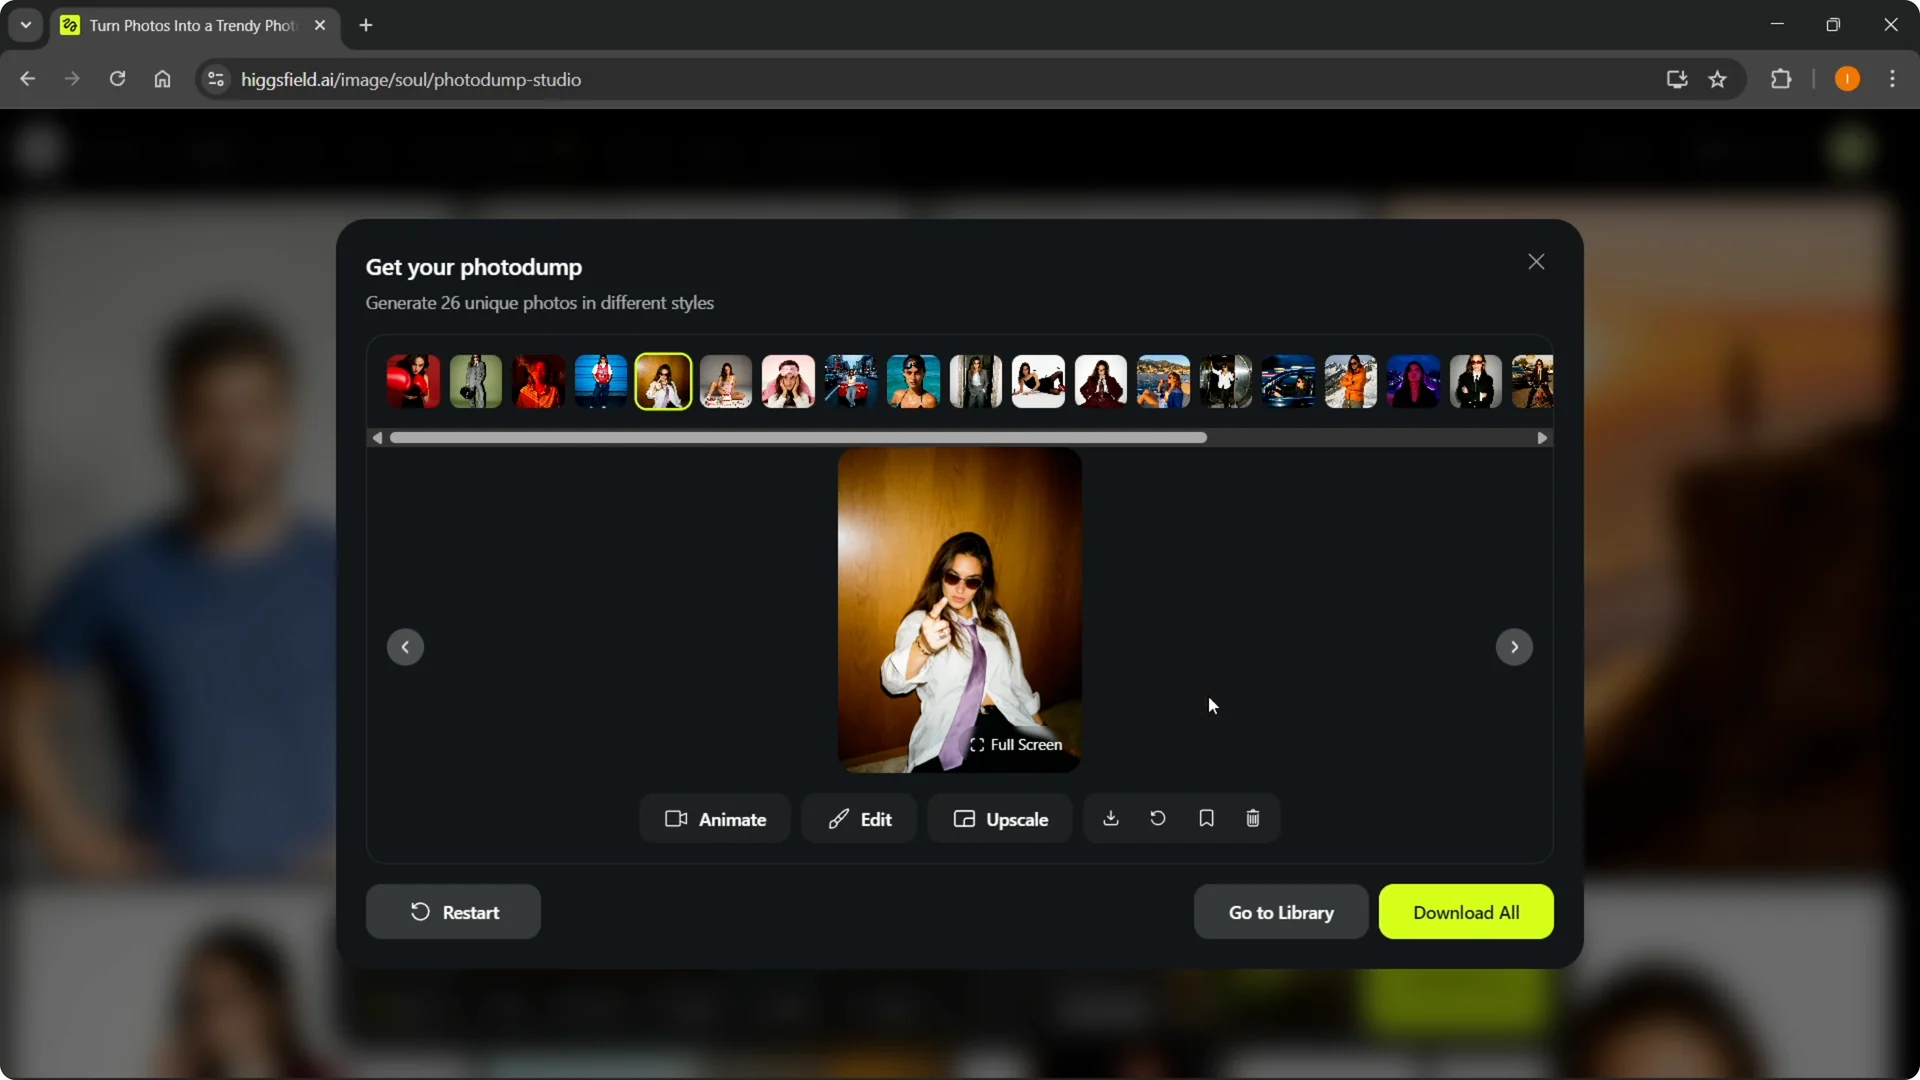Delete the photo using the trash icon
Image resolution: width=1920 pixels, height=1080 pixels.
pyautogui.click(x=1252, y=818)
